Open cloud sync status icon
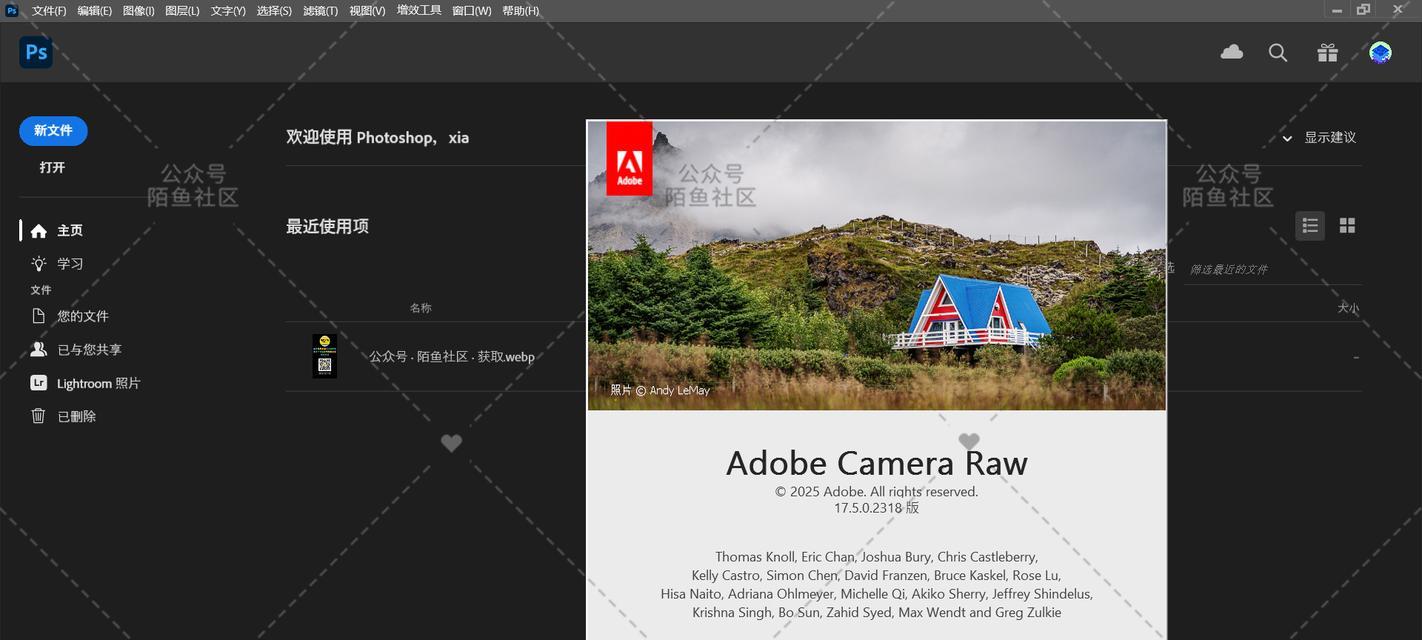The image size is (1422, 640). (1232, 52)
